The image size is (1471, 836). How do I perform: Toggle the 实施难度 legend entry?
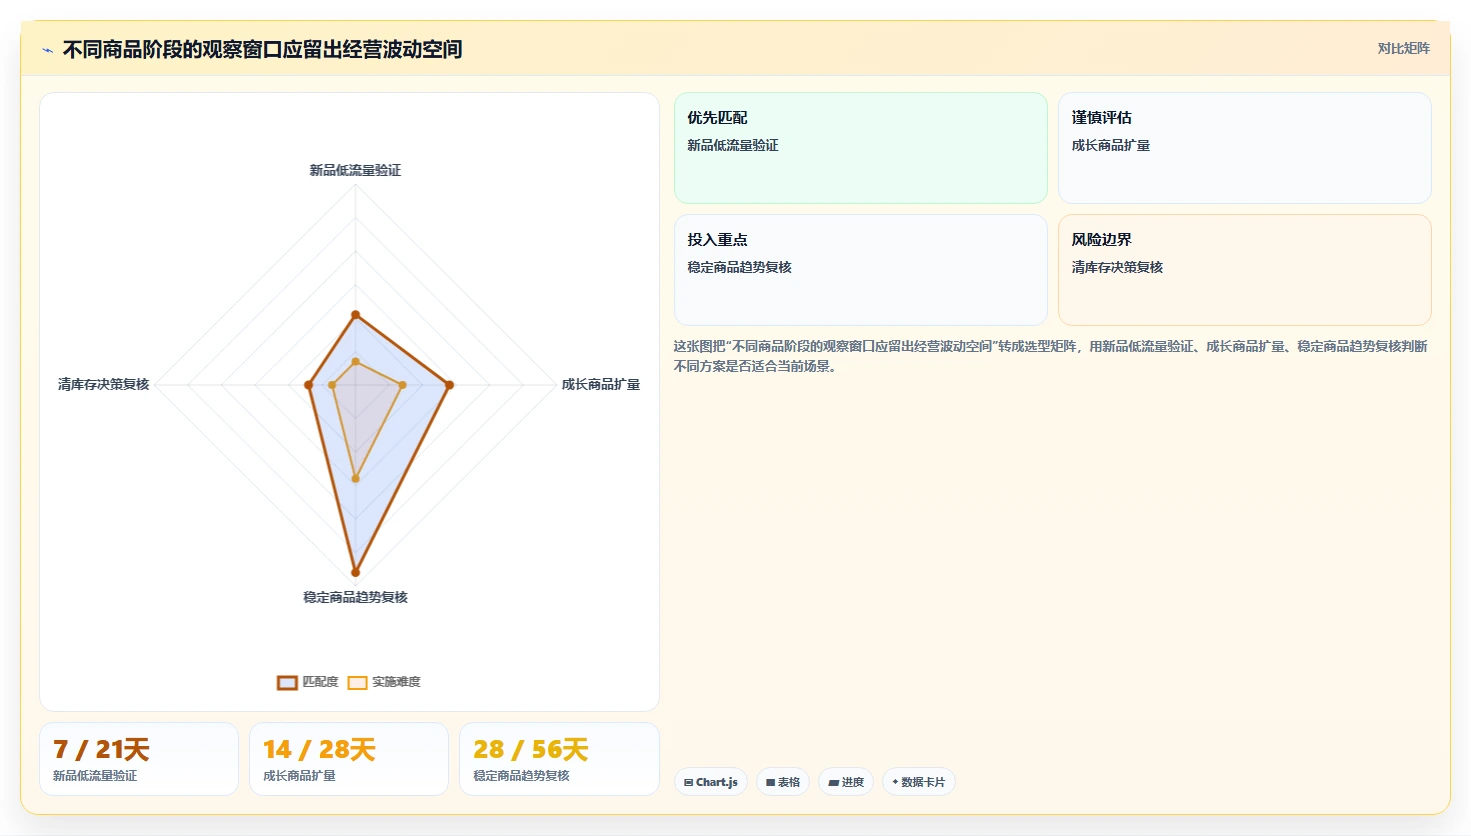click(384, 682)
